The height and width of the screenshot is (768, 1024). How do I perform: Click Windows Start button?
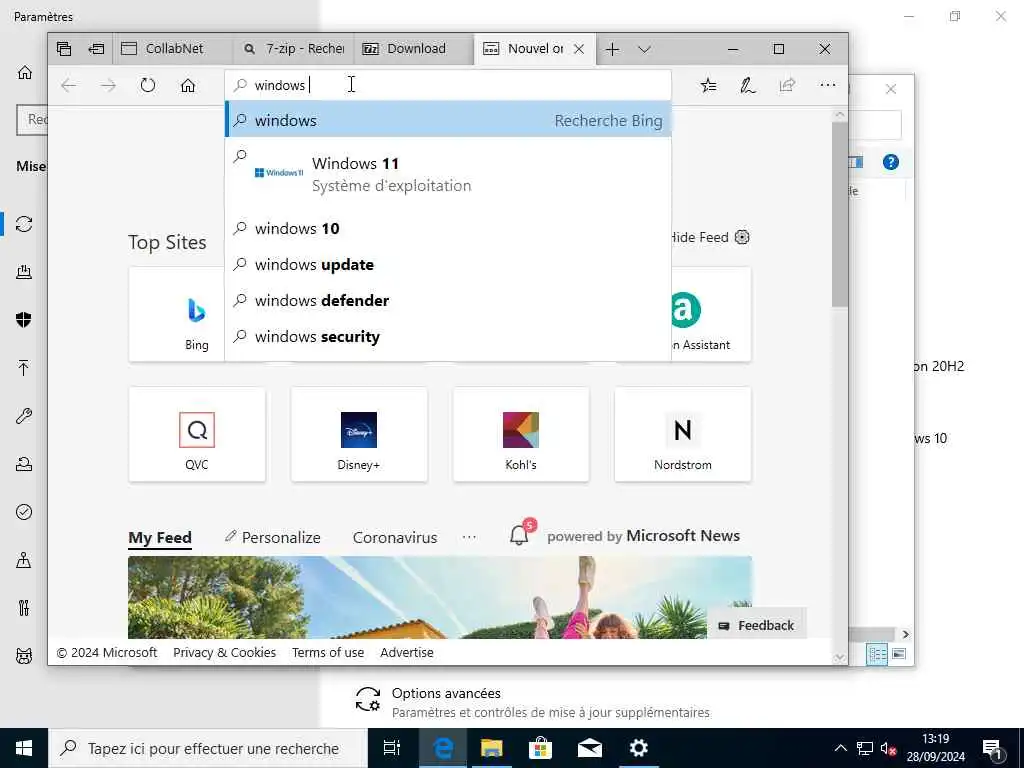24,748
